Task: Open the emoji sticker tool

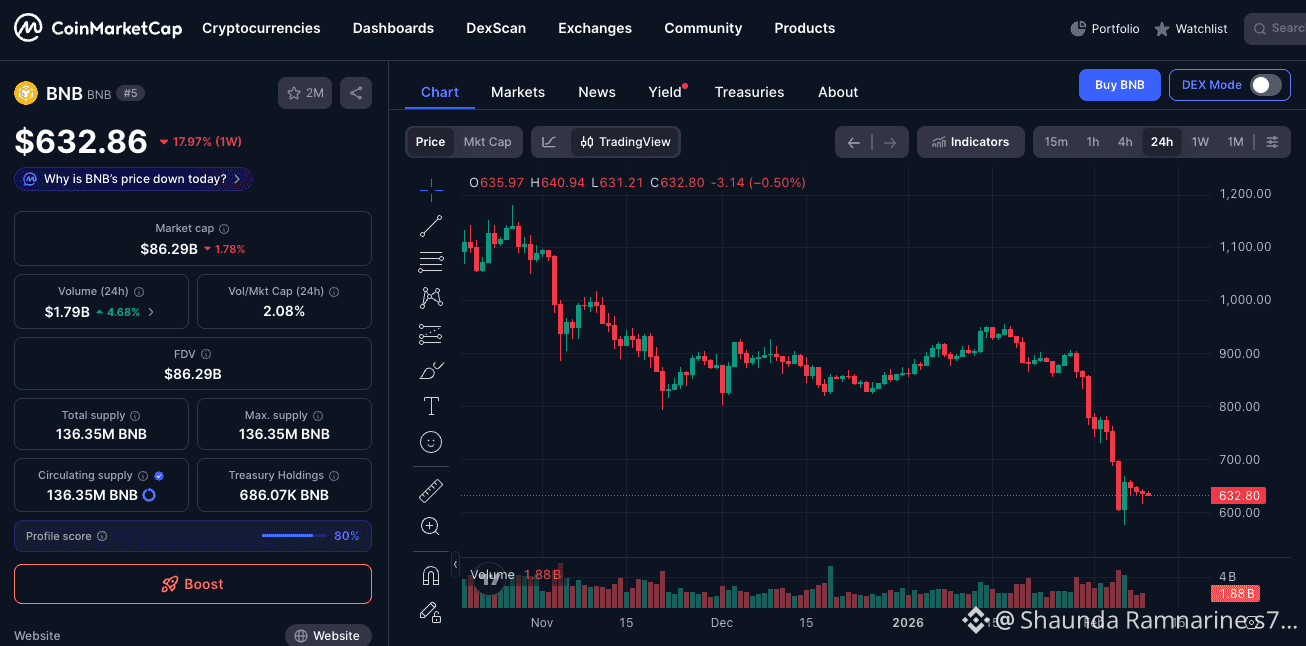Action: point(431,442)
